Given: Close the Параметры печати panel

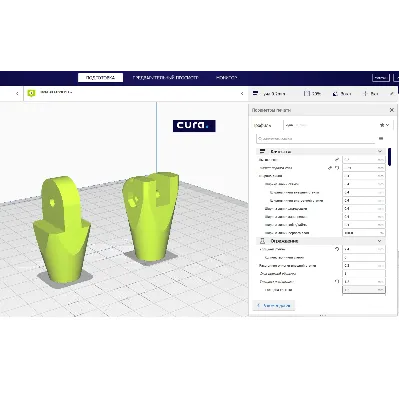Looking at the screenshot, I should [392, 110].
